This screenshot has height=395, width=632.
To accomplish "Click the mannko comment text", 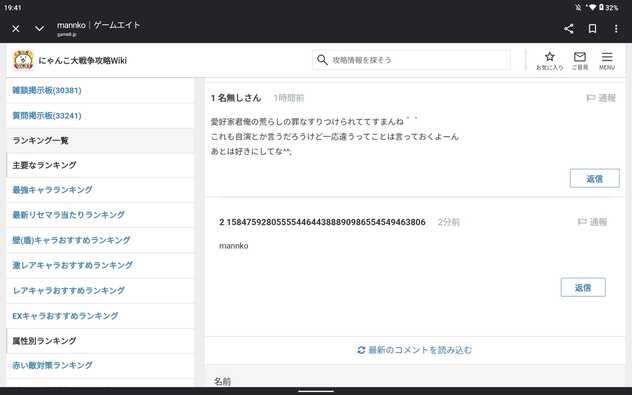I will tap(233, 246).
